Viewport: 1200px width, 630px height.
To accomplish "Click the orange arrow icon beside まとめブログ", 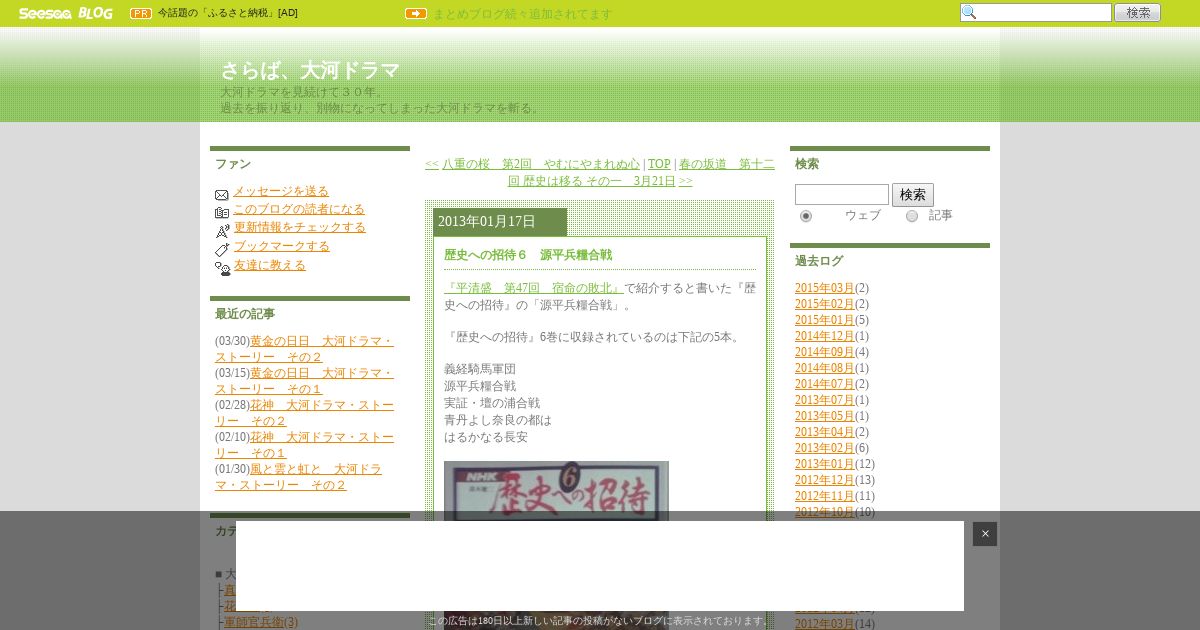I will click(416, 13).
